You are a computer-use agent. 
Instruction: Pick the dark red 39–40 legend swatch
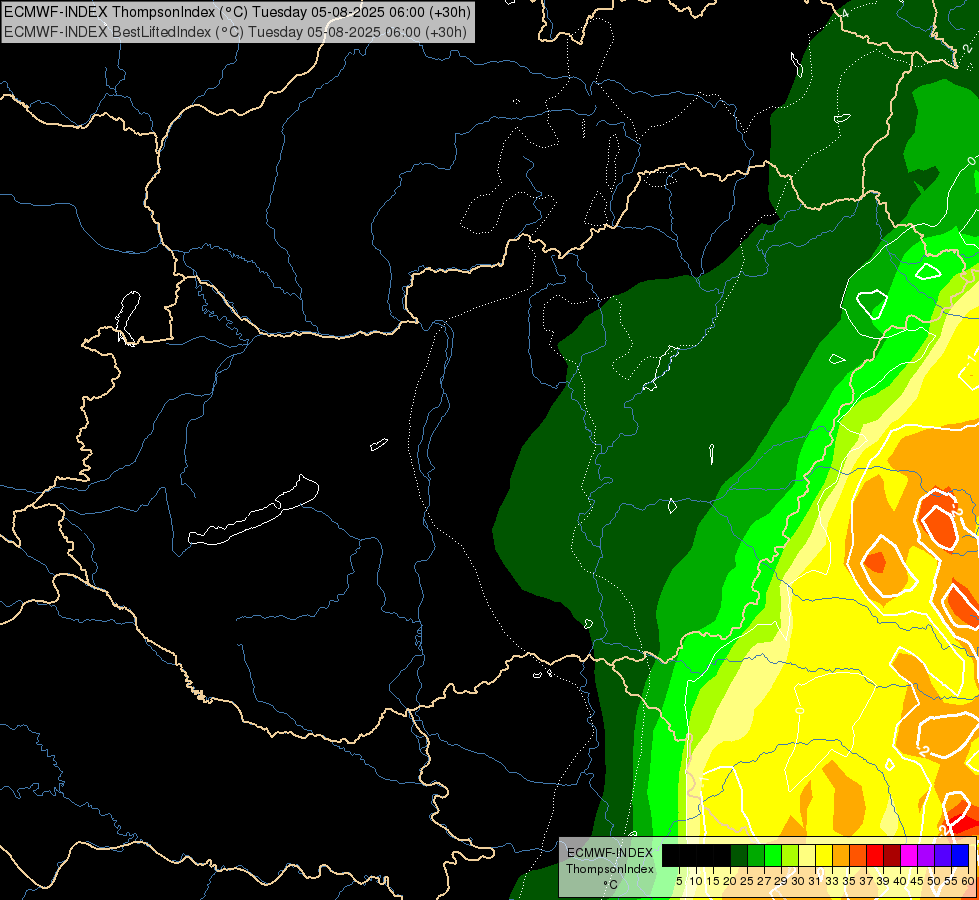pyautogui.click(x=892, y=856)
